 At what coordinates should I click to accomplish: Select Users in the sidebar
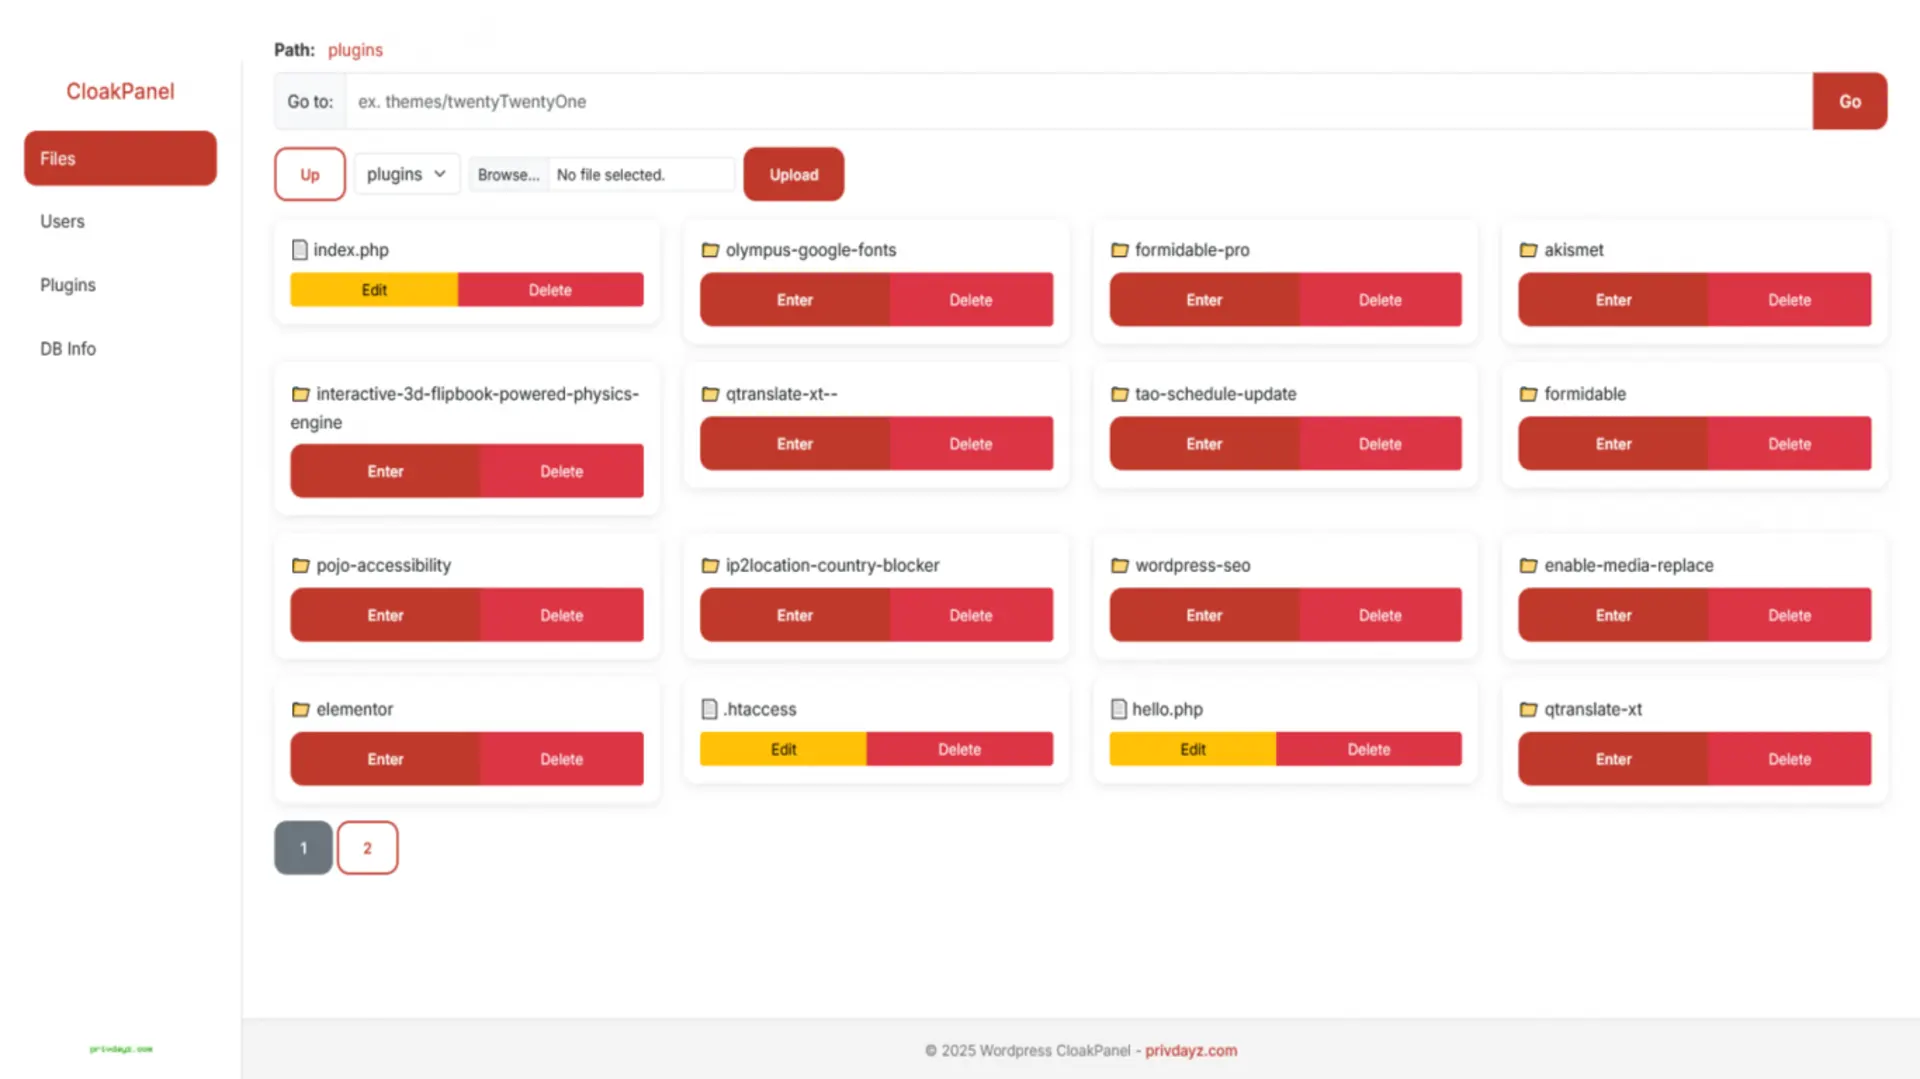pos(62,221)
